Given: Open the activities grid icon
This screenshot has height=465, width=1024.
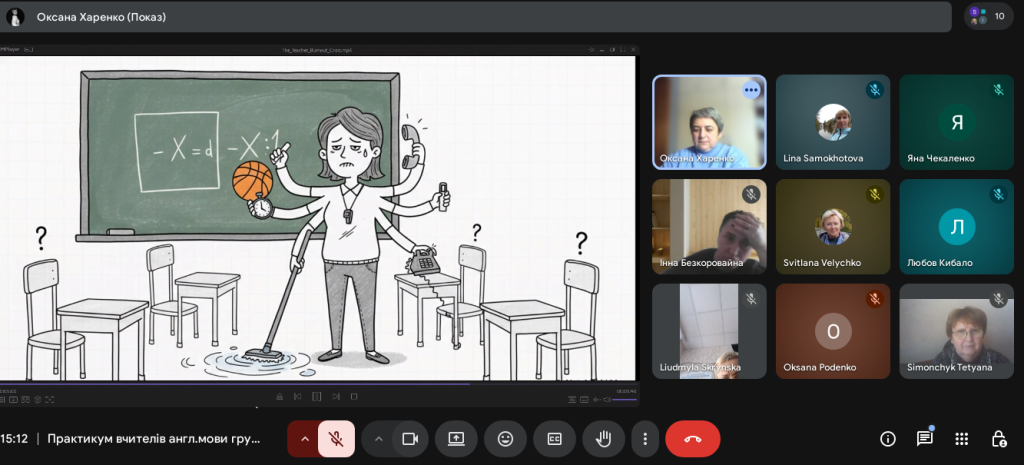Looking at the screenshot, I should [961, 438].
